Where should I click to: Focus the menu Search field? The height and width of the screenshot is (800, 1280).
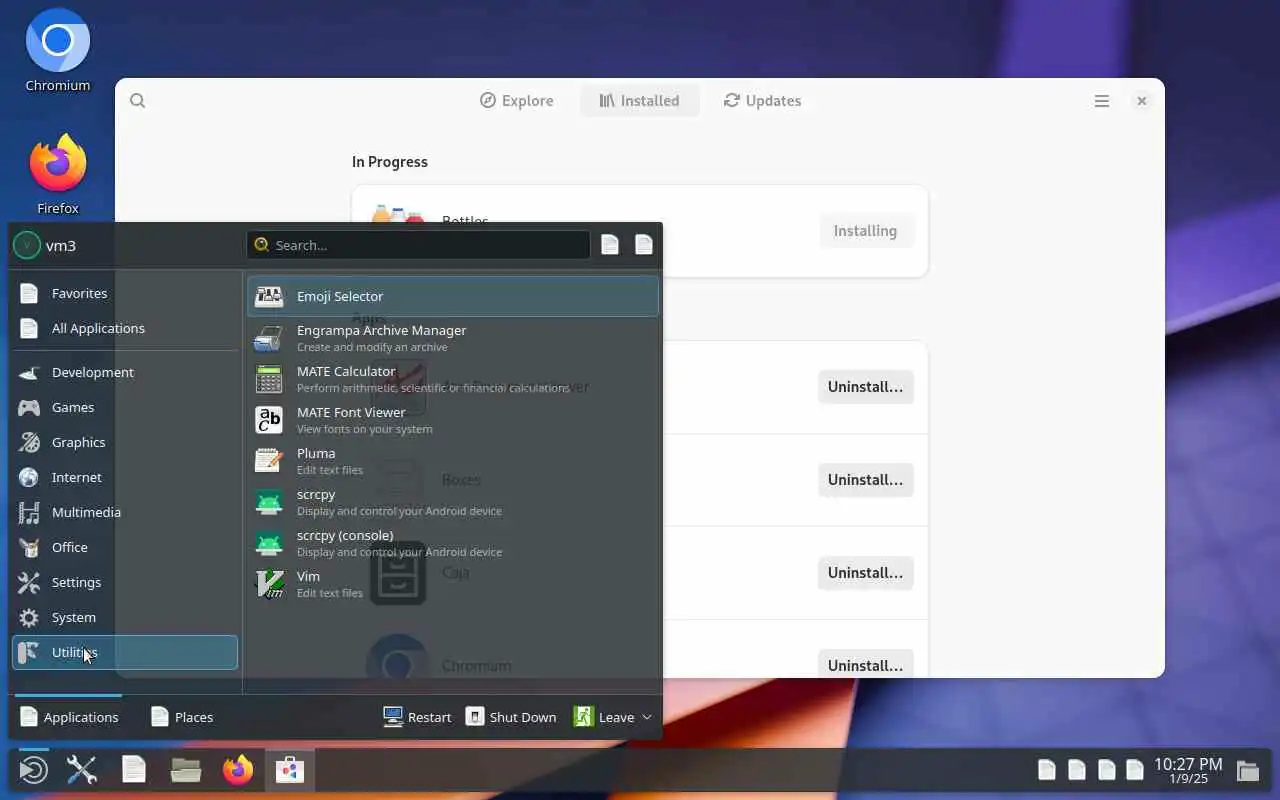[x=418, y=245]
